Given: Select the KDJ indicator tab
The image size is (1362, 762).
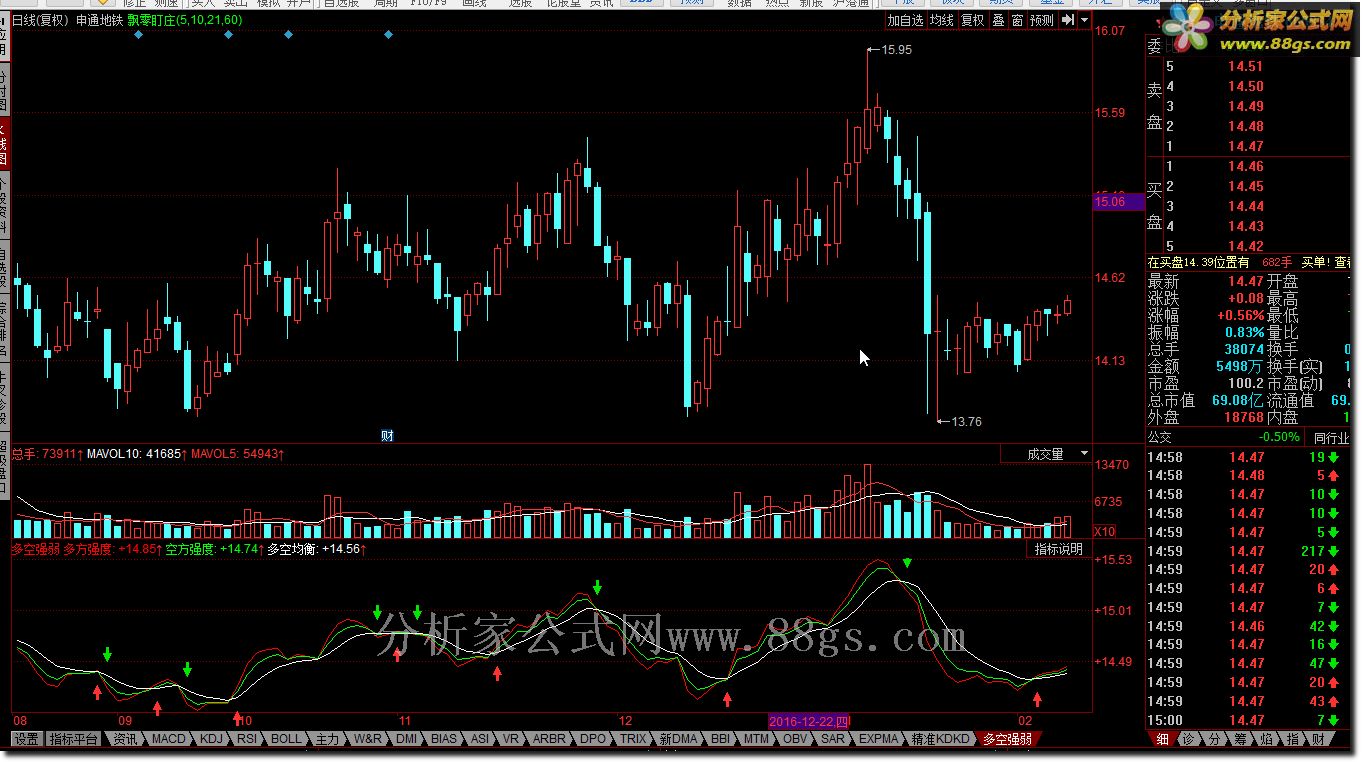Looking at the screenshot, I should (211, 739).
